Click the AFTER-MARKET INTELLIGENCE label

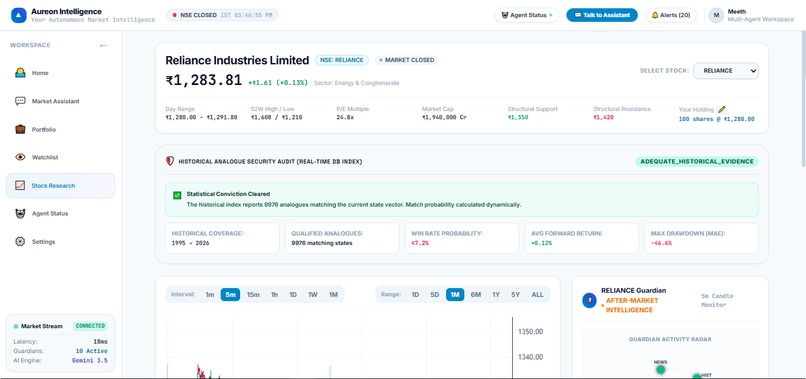coord(632,305)
